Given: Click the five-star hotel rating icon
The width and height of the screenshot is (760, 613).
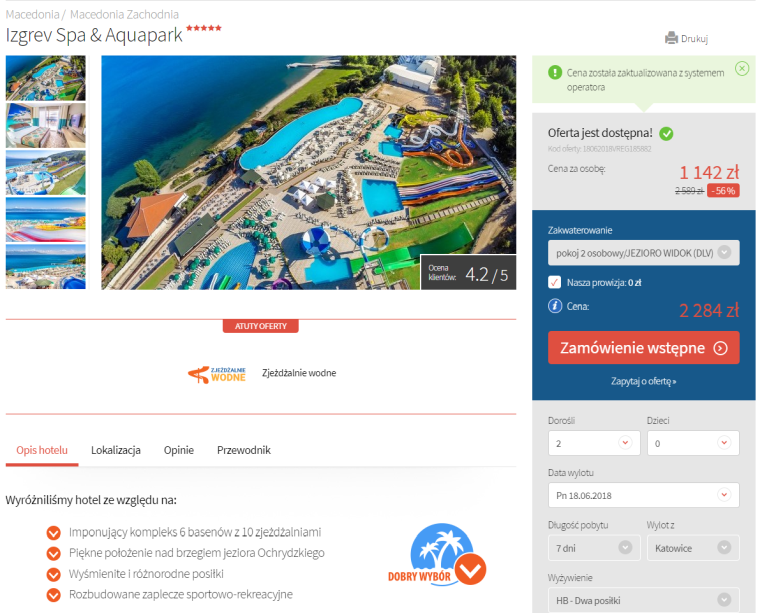Looking at the screenshot, I should point(203,28).
